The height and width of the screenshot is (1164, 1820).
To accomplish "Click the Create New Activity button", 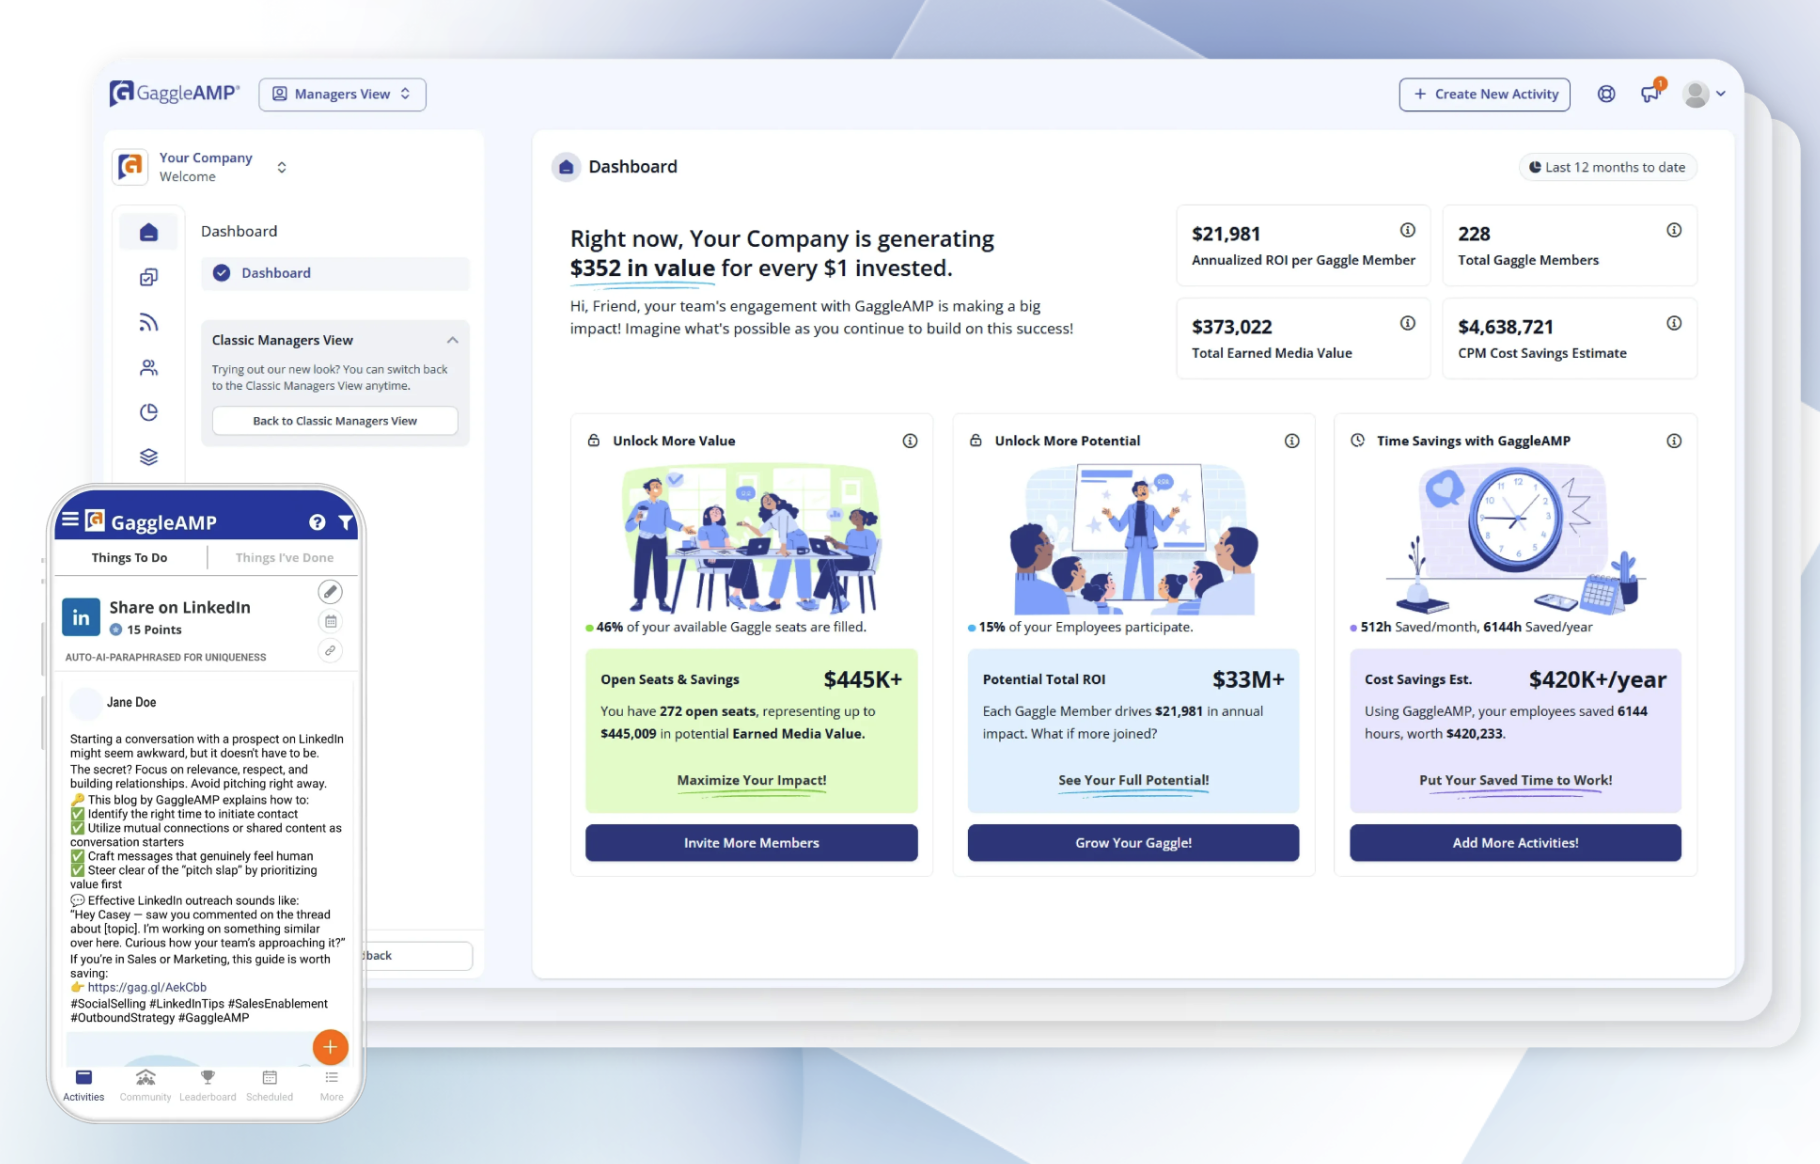I will click(1484, 93).
